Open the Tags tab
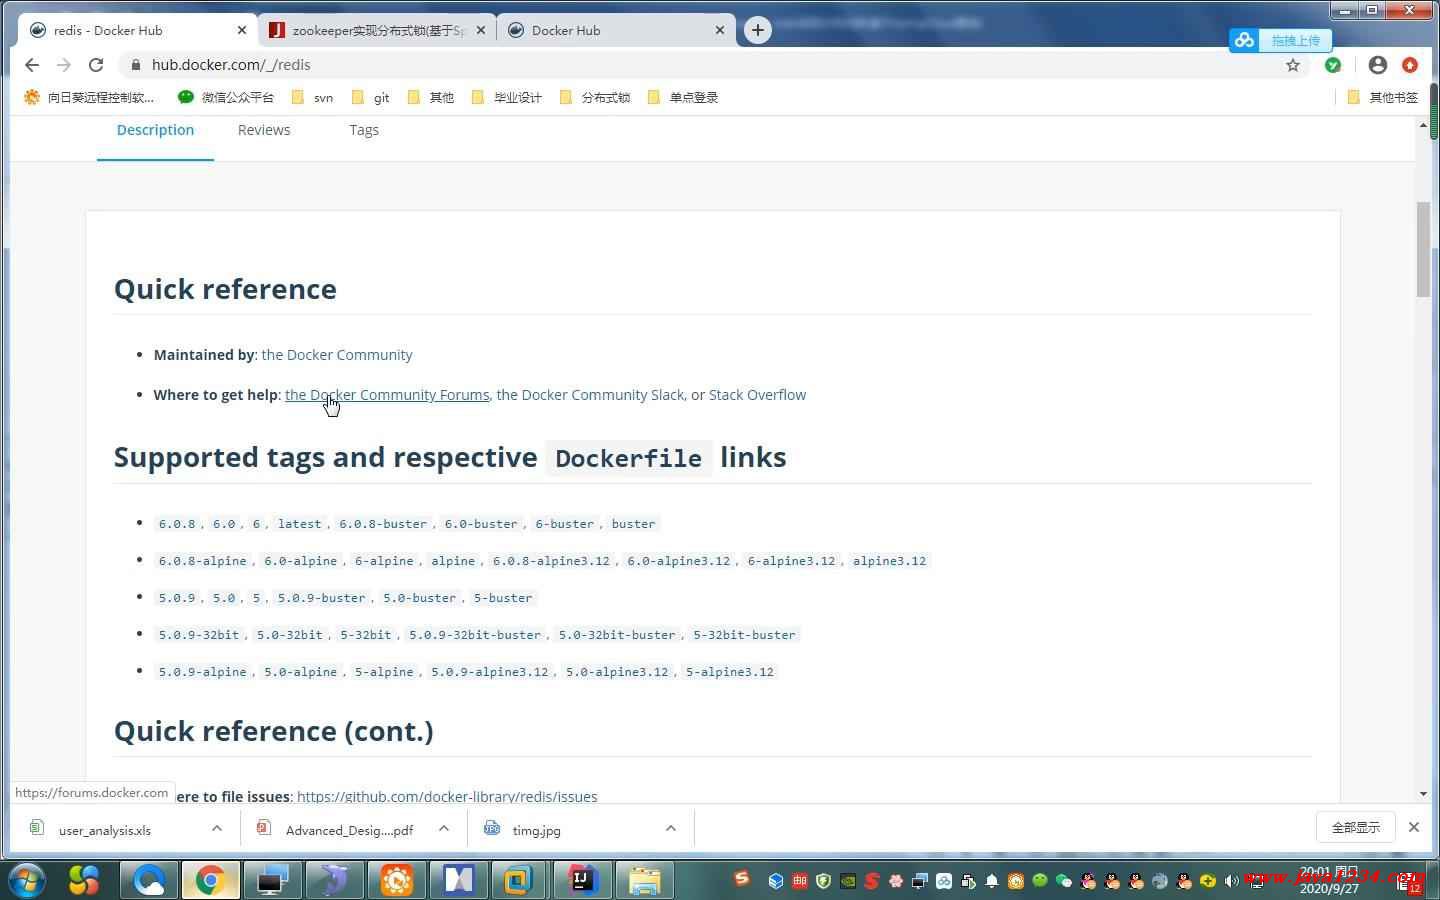 (x=364, y=130)
